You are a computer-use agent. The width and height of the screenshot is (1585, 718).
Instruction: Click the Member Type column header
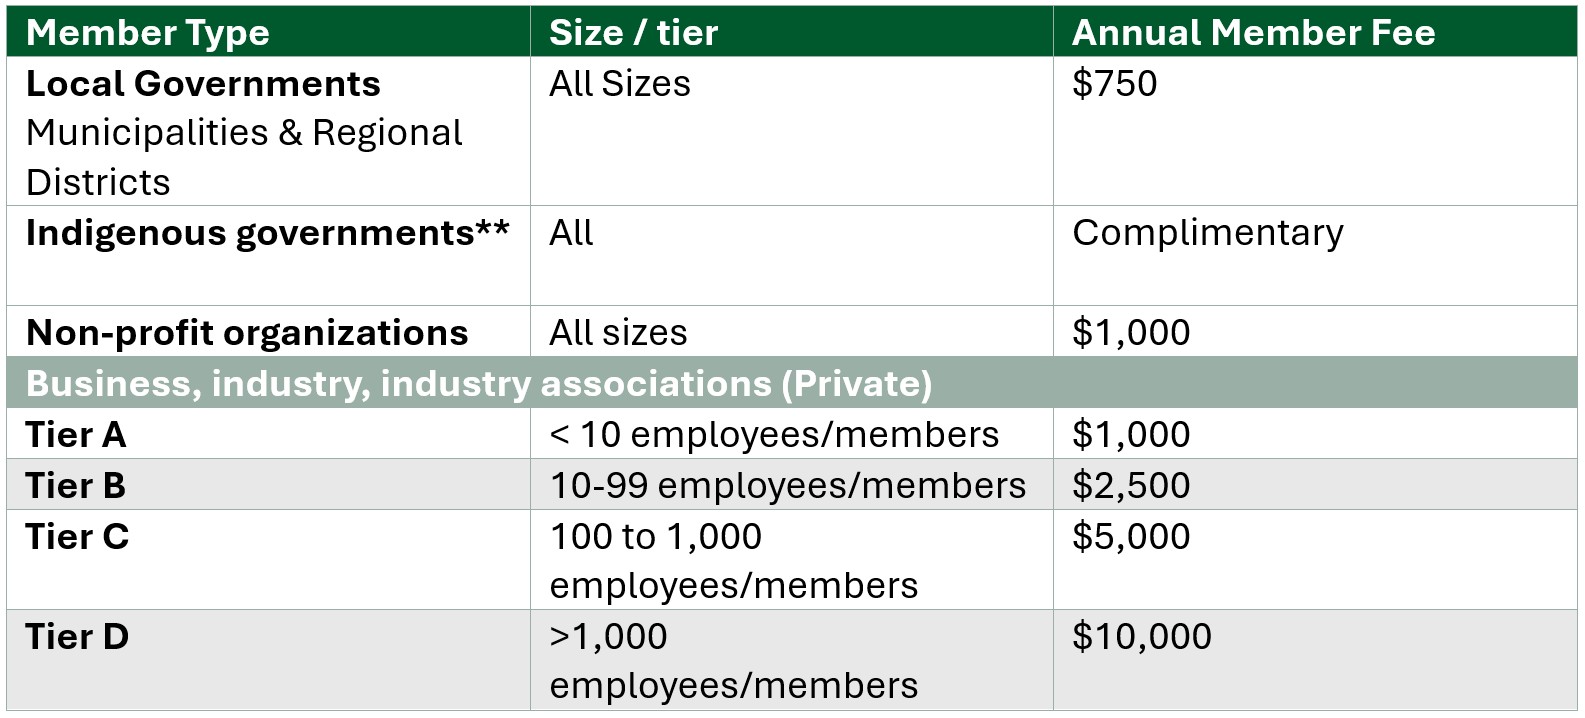[x=268, y=32]
